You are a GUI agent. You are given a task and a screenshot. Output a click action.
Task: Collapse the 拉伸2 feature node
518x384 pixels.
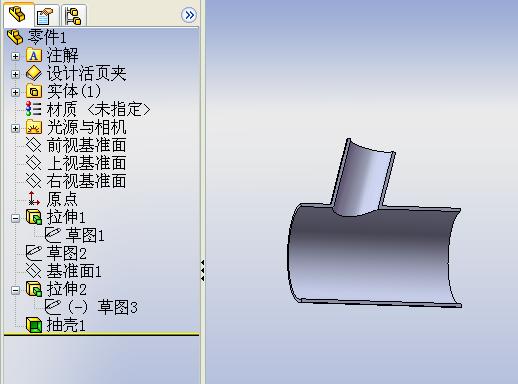click(x=15, y=290)
